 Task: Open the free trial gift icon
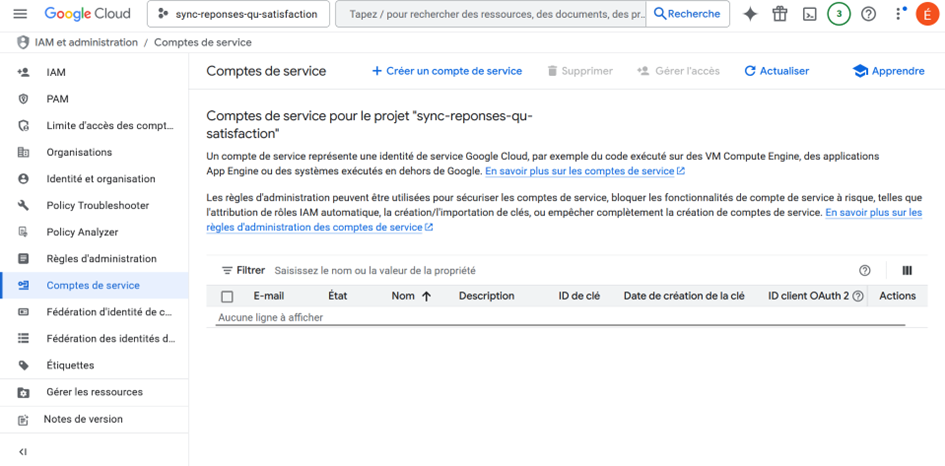pyautogui.click(x=780, y=14)
